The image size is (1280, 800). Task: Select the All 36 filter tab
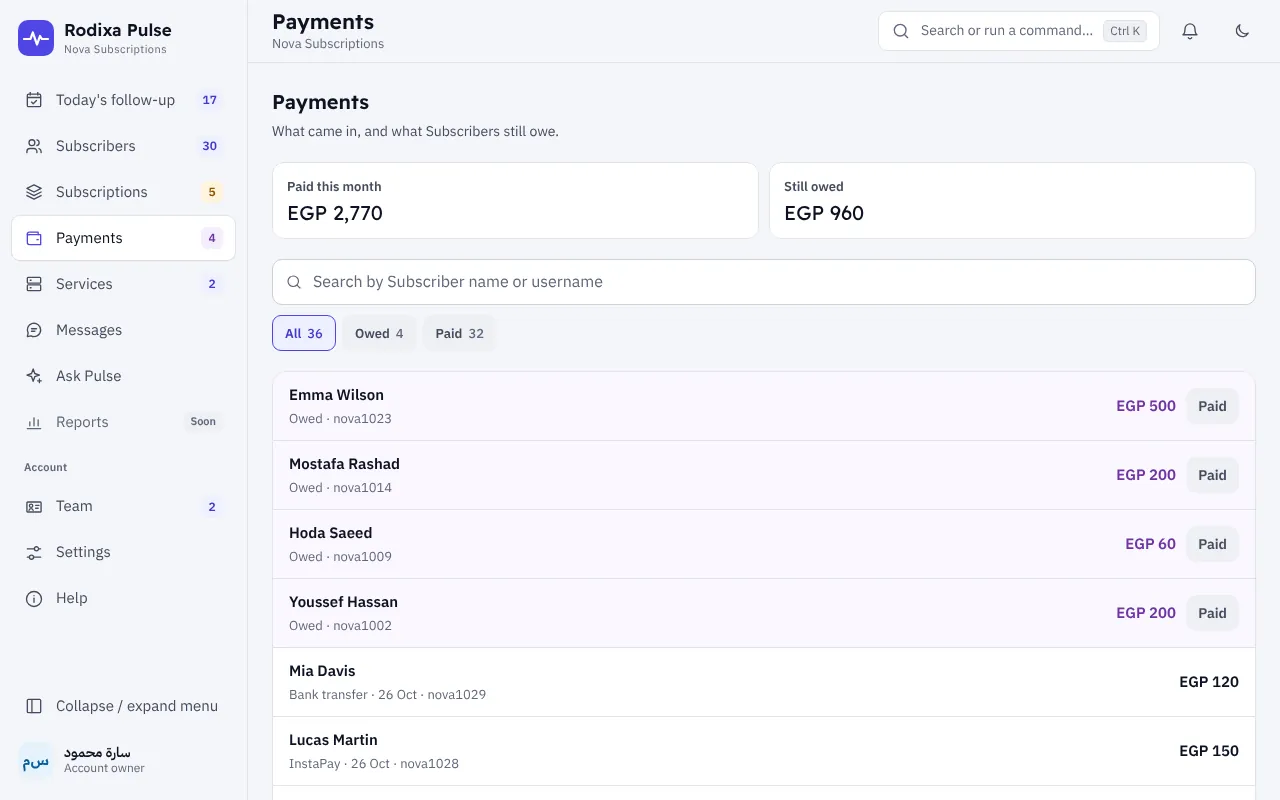pyautogui.click(x=304, y=333)
